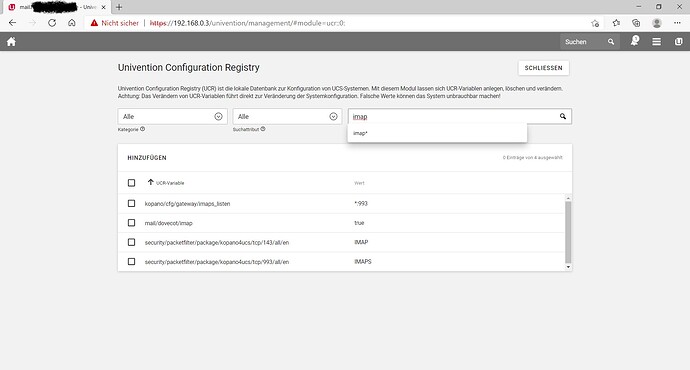Show the Suchattribut help tooltip icon
This screenshot has width=690, height=370.
coord(263,129)
